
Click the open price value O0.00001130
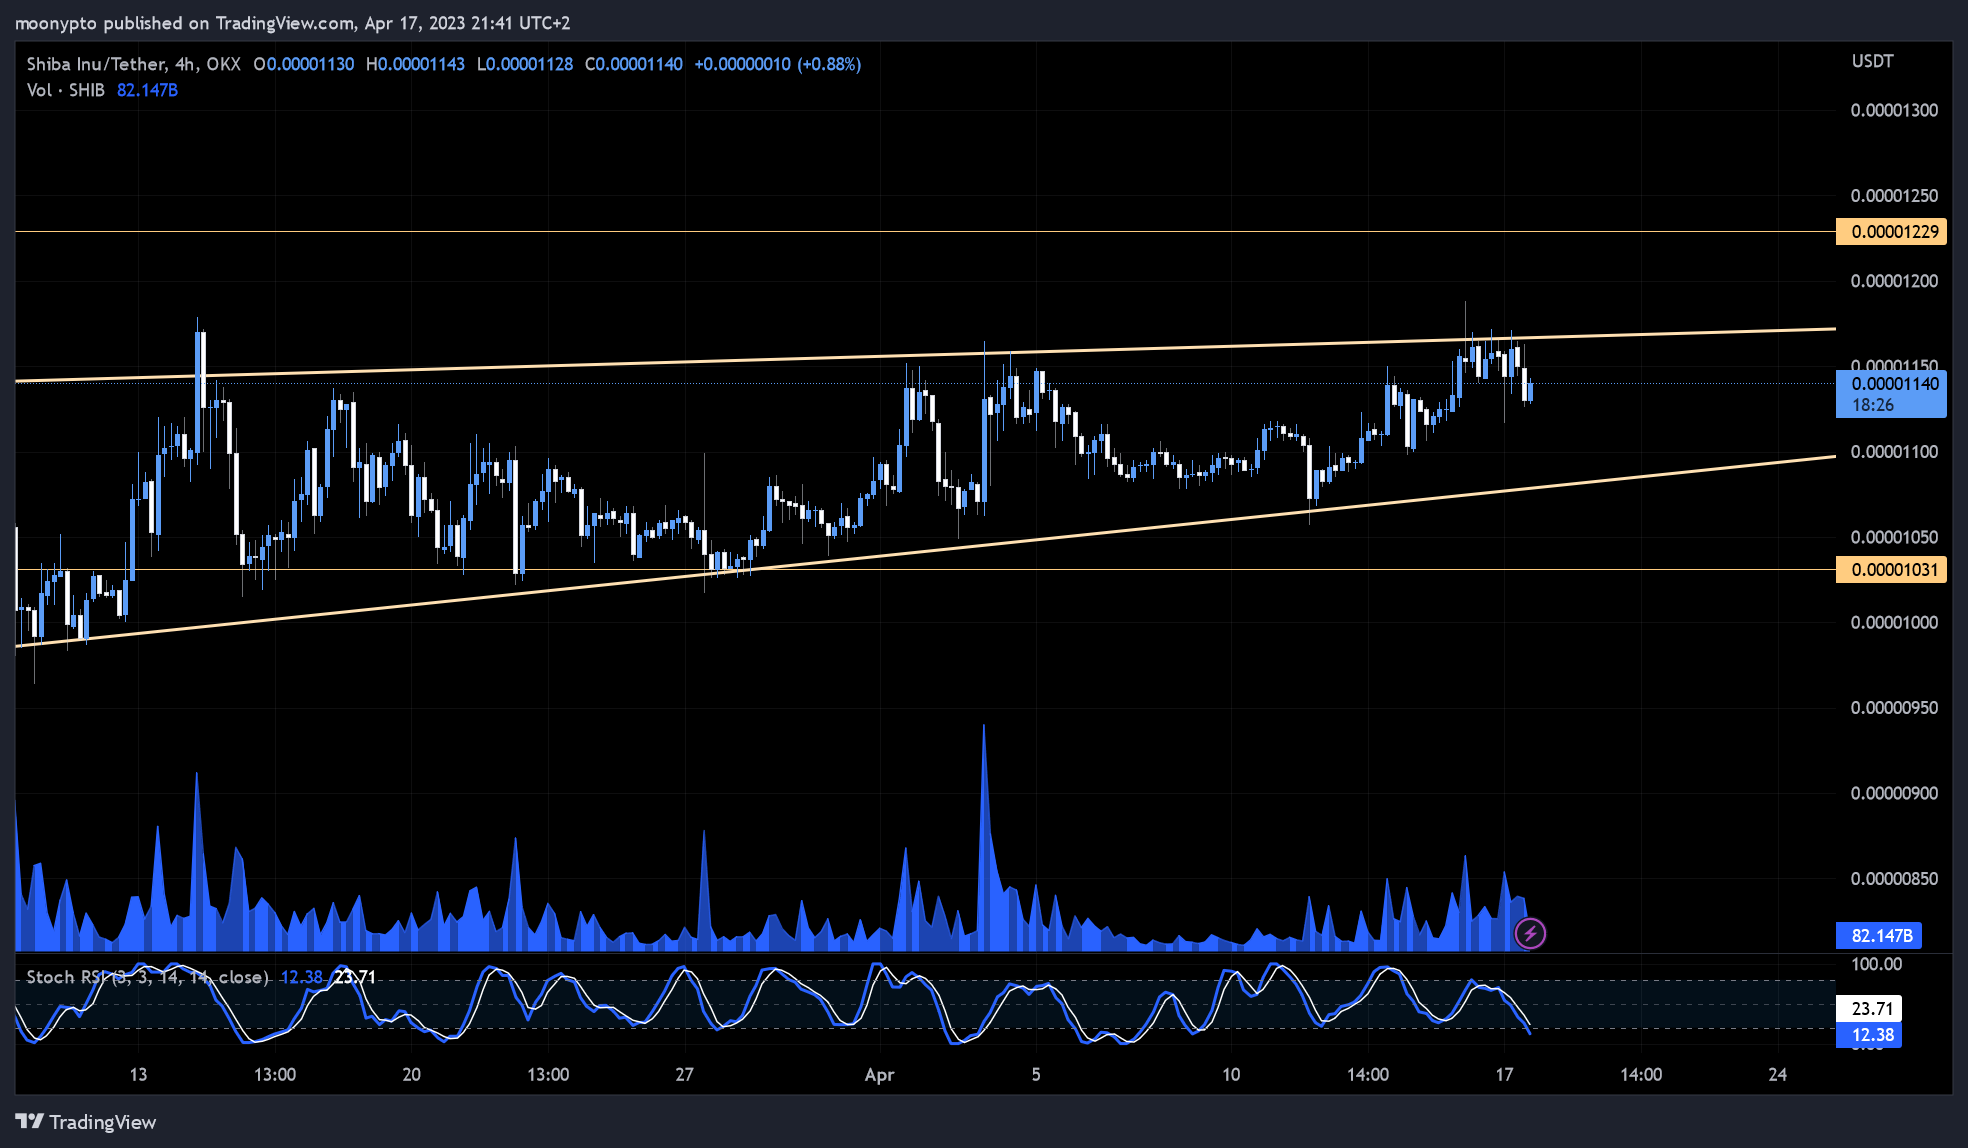[x=304, y=64]
